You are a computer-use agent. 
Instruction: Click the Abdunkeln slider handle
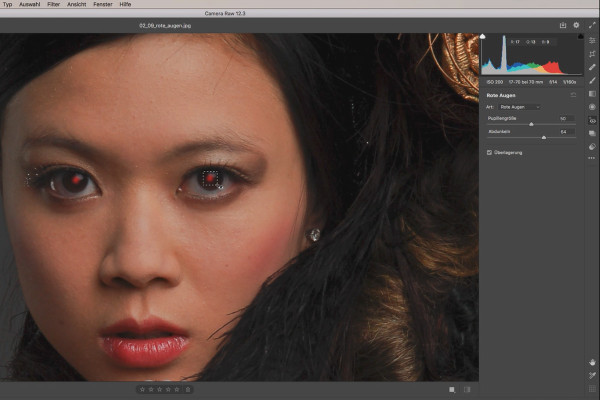tap(544, 137)
